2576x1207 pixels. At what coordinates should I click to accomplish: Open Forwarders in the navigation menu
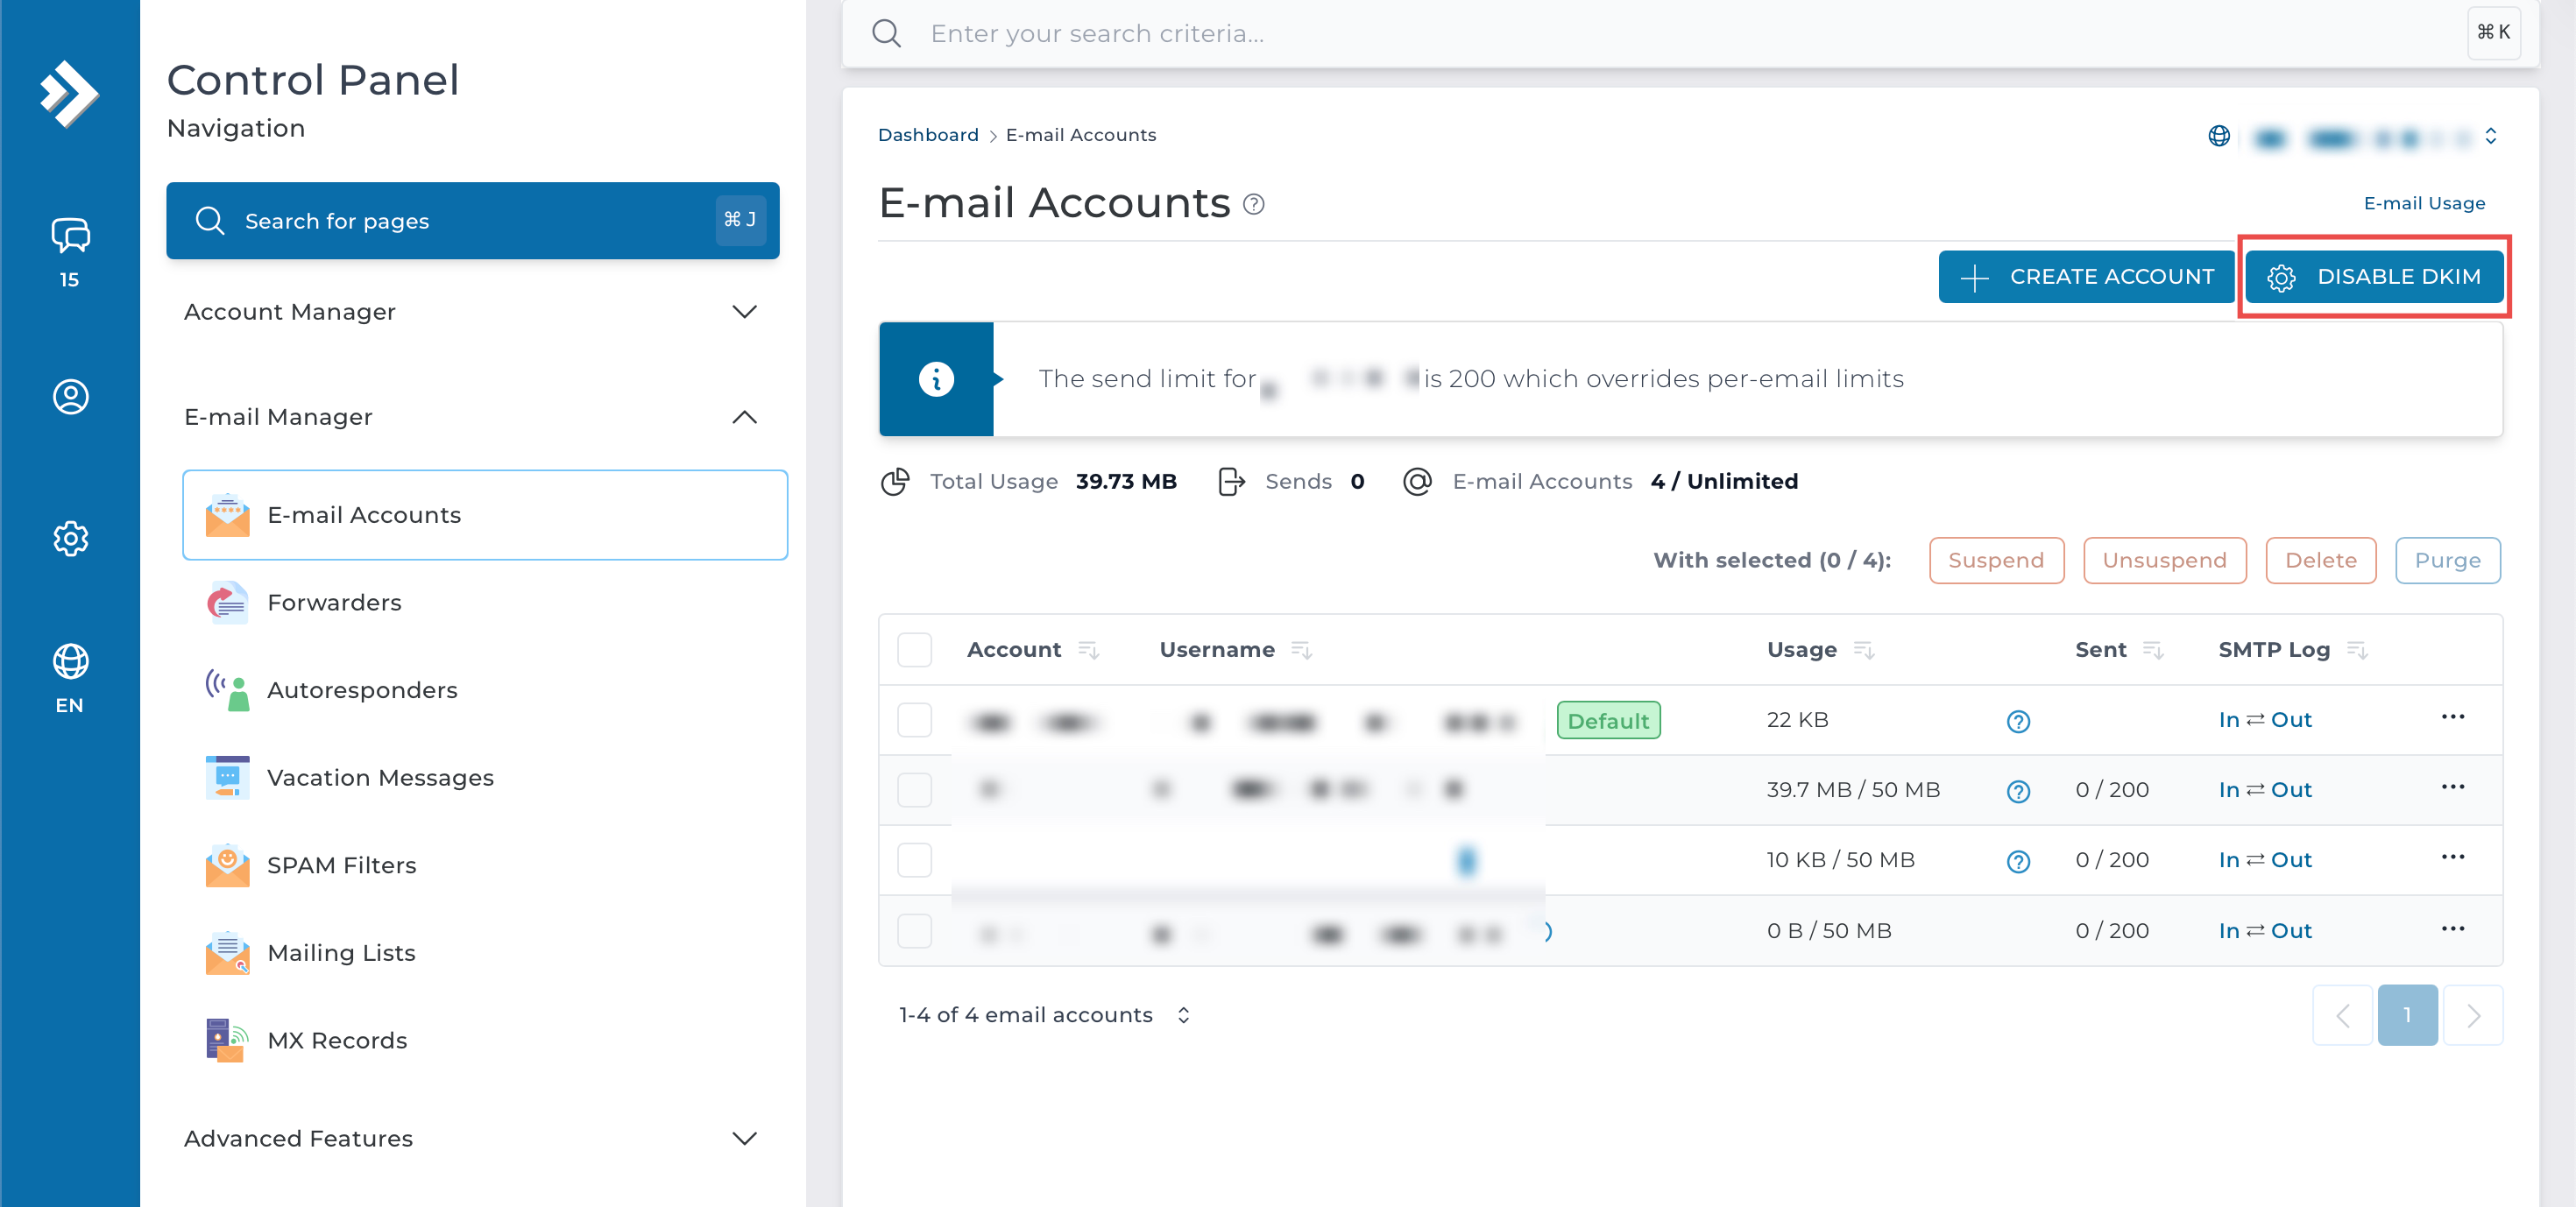[334, 602]
